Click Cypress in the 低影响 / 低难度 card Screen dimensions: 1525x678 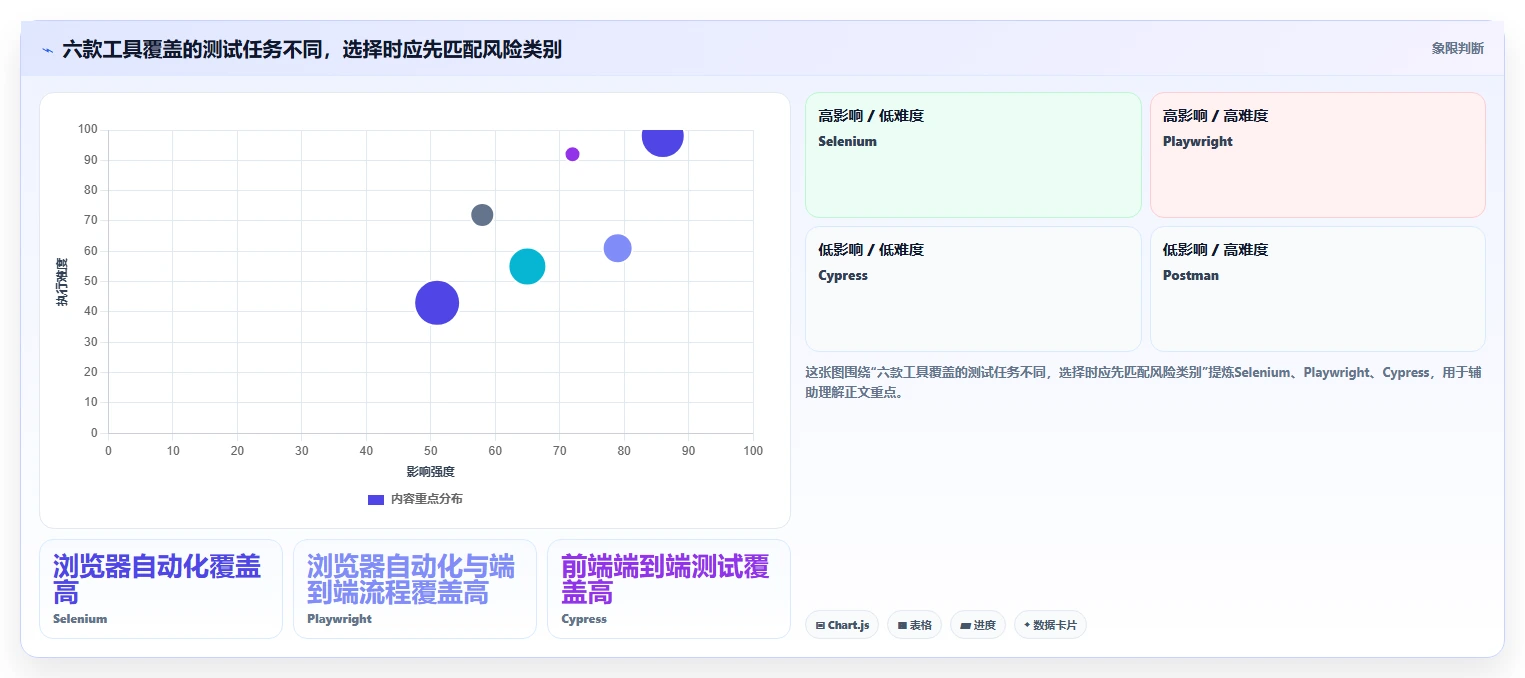(843, 275)
